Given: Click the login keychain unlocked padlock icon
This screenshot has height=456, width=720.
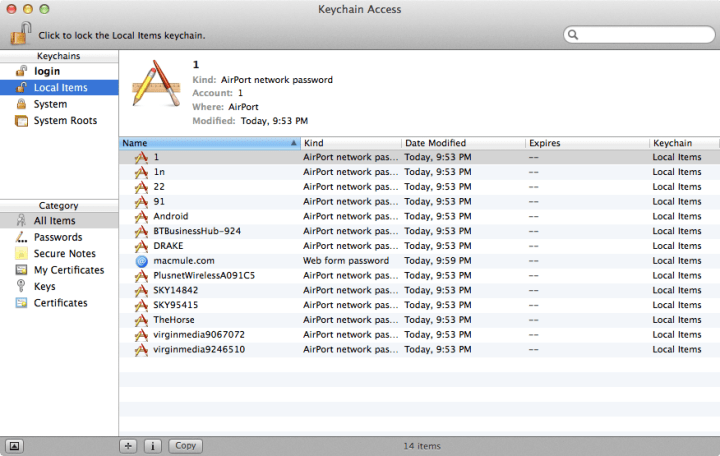Looking at the screenshot, I should click(x=21, y=71).
